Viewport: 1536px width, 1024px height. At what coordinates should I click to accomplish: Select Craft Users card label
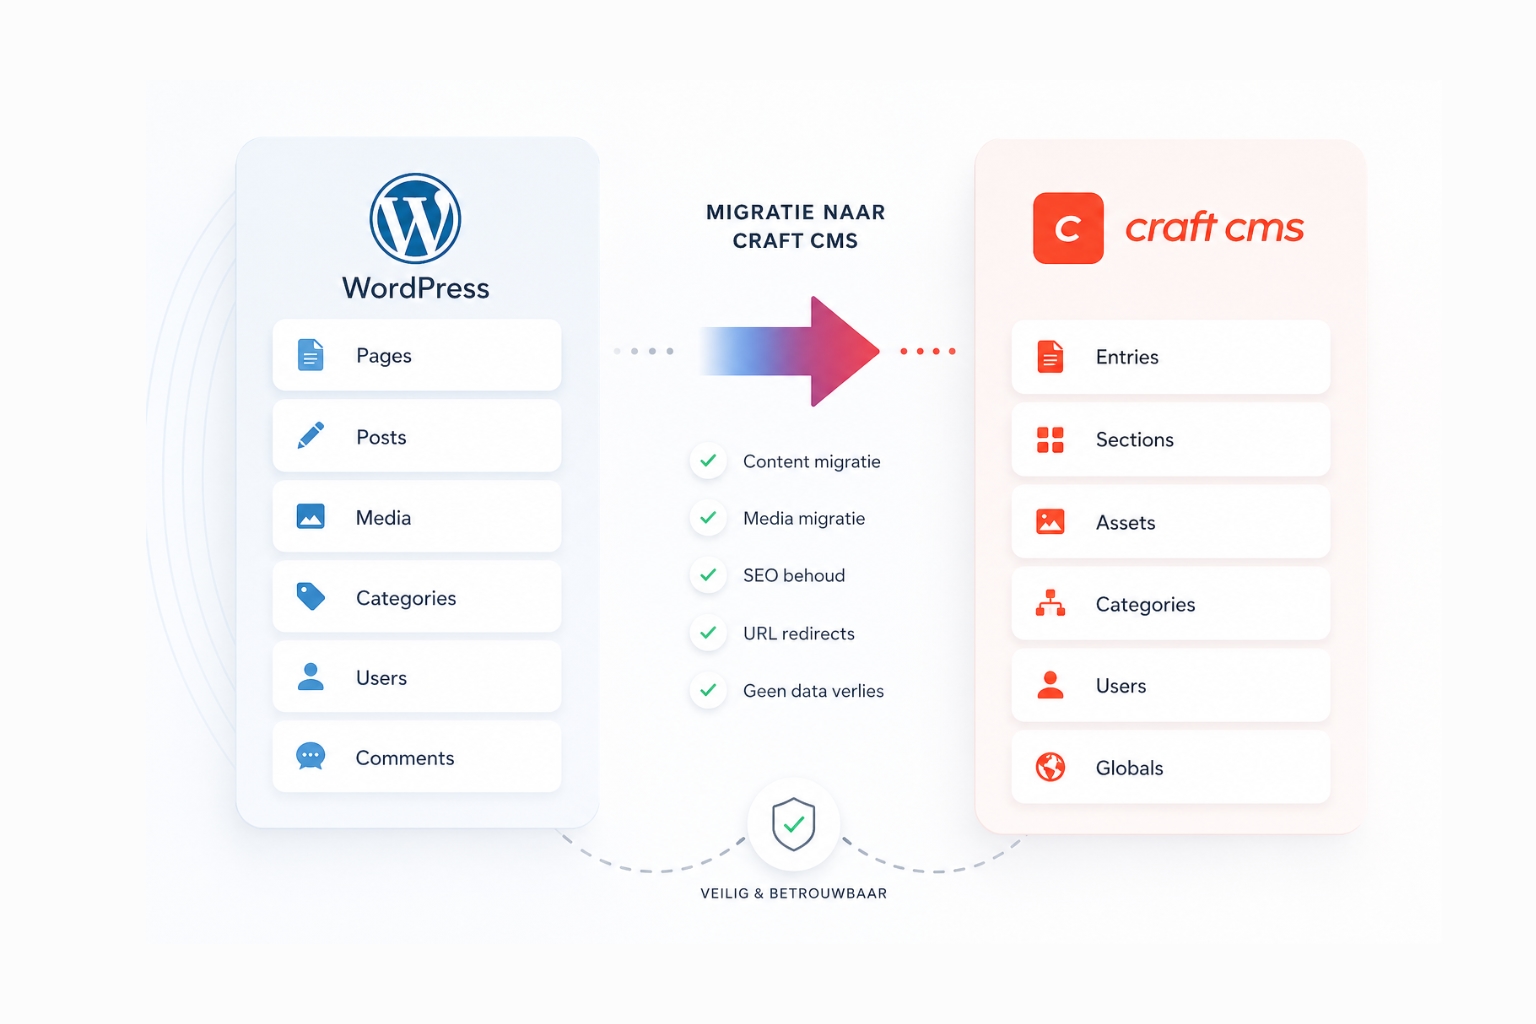pyautogui.click(x=1121, y=686)
